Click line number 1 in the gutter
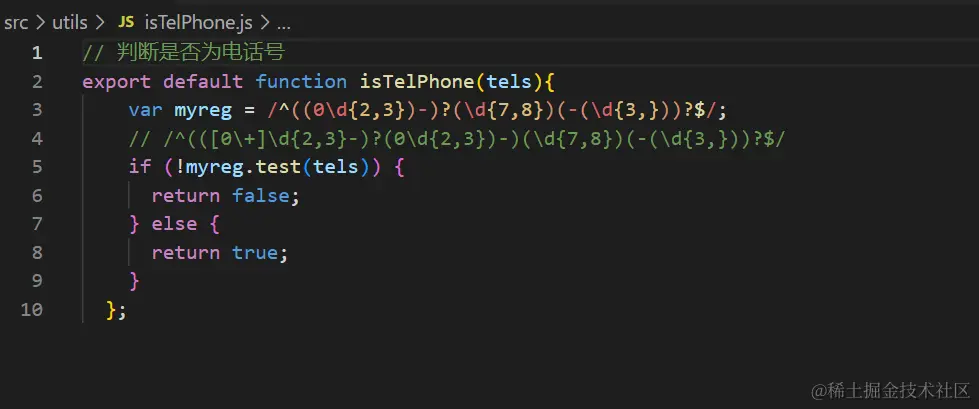Screen dimensions: 979x409 (x=36, y=53)
